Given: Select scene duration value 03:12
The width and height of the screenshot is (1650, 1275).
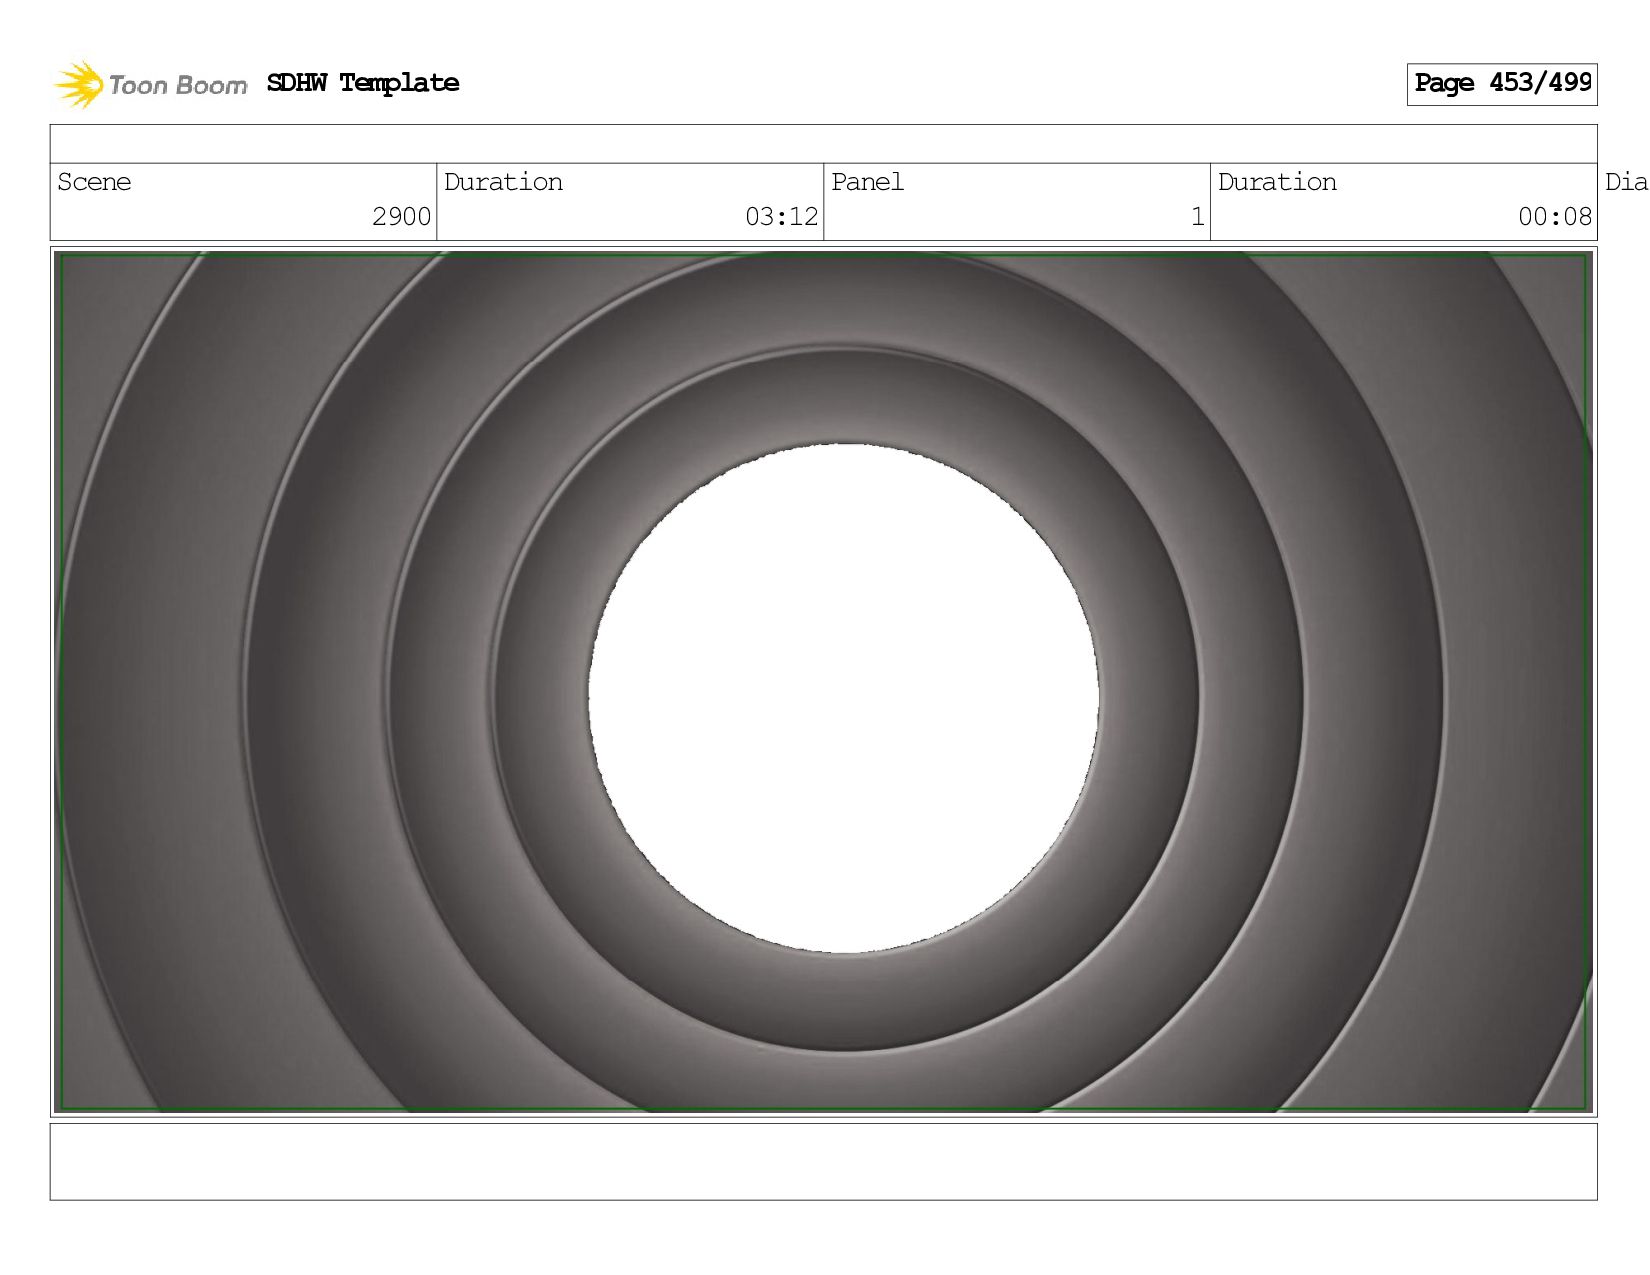Looking at the screenshot, I should [x=782, y=217].
